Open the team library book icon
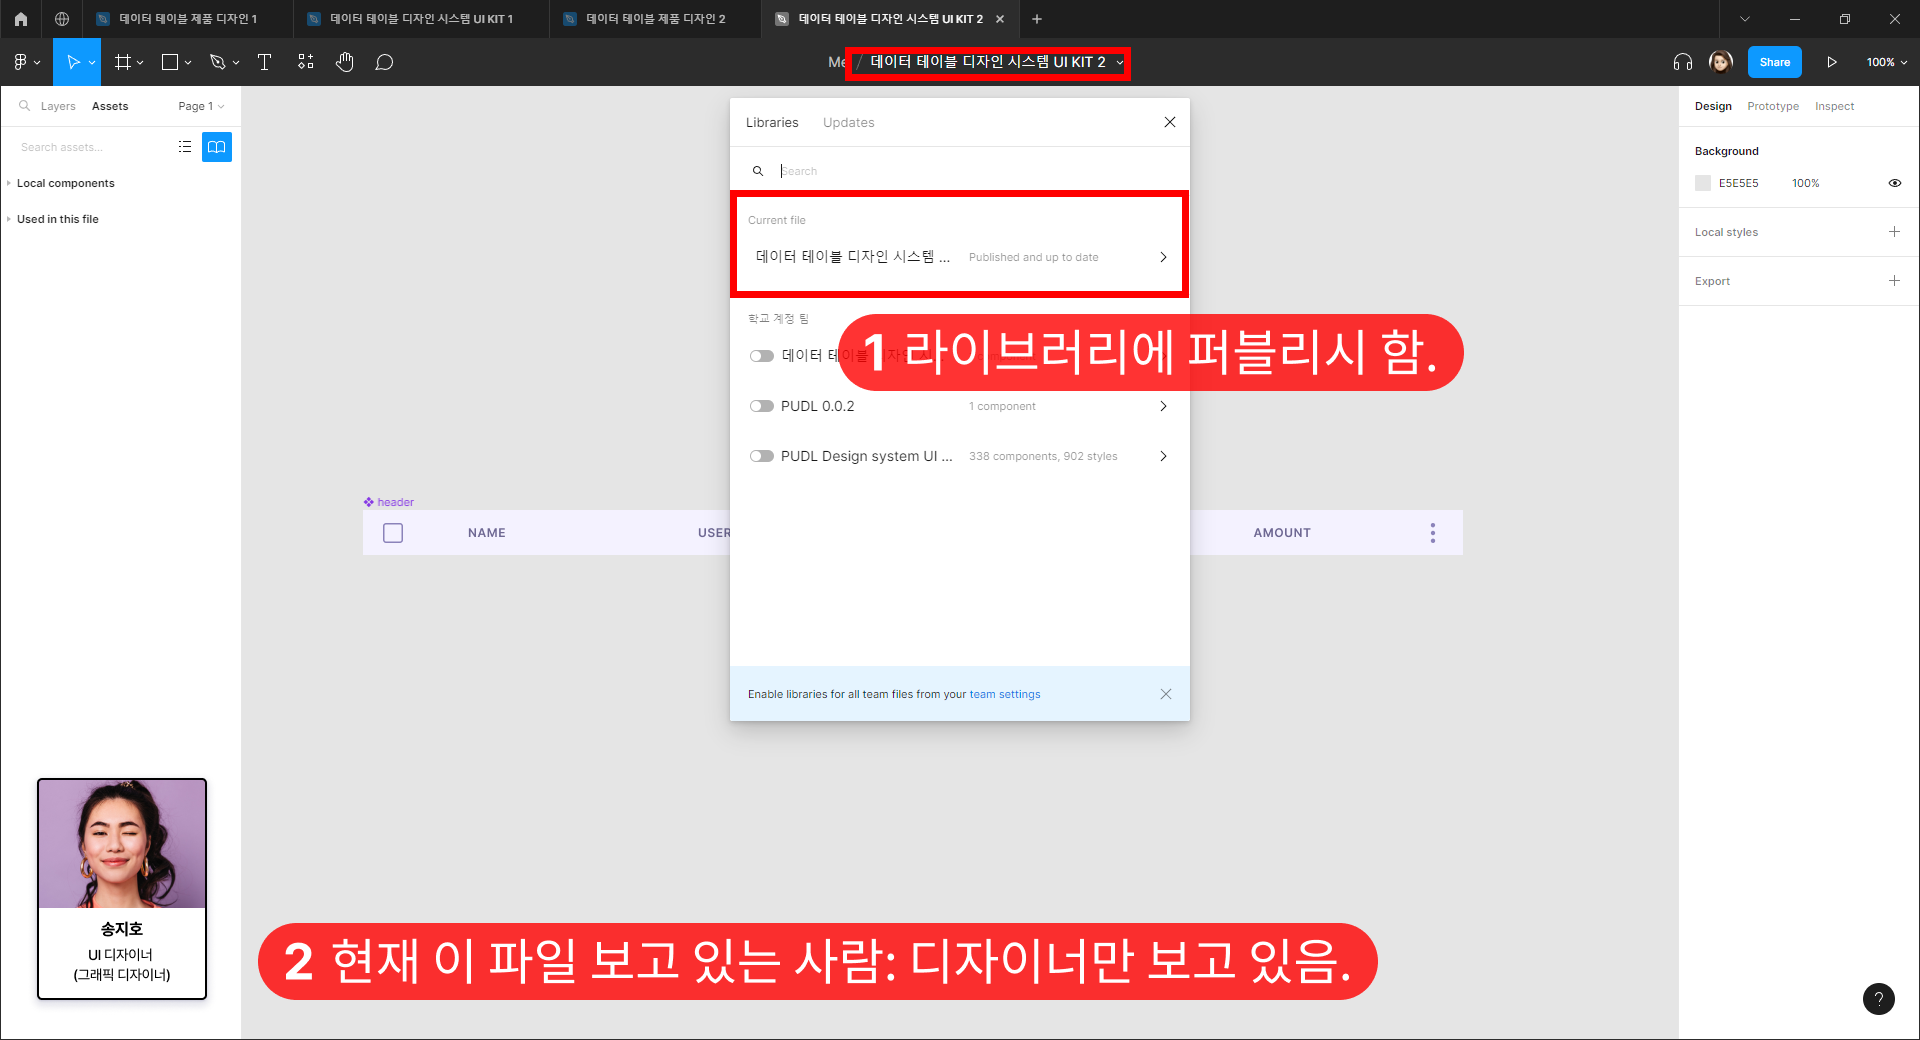Viewport: 1920px width, 1040px height. pyautogui.click(x=217, y=147)
